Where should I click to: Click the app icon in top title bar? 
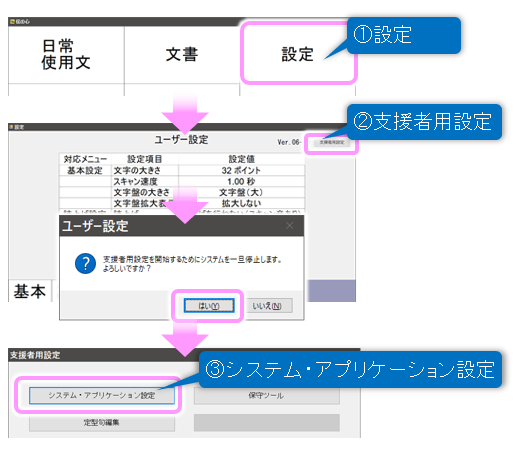point(12,22)
